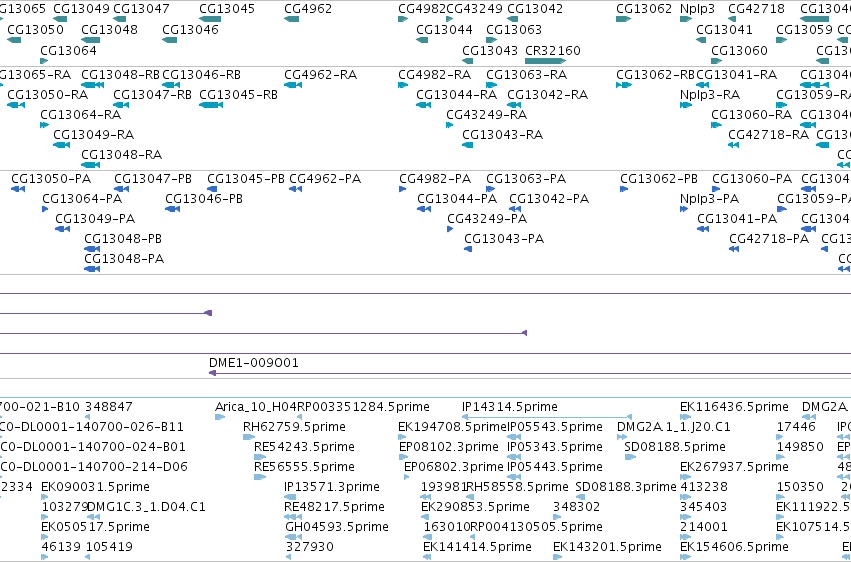Image resolution: width=851 pixels, height=562 pixels.
Task: Open EST EK050517.5prime label
Action: tap(95, 527)
